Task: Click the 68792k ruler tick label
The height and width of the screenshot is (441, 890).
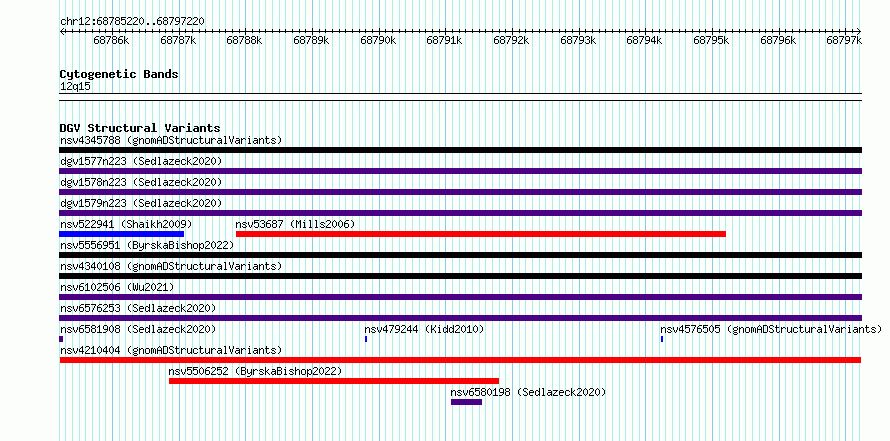Action: (511, 40)
